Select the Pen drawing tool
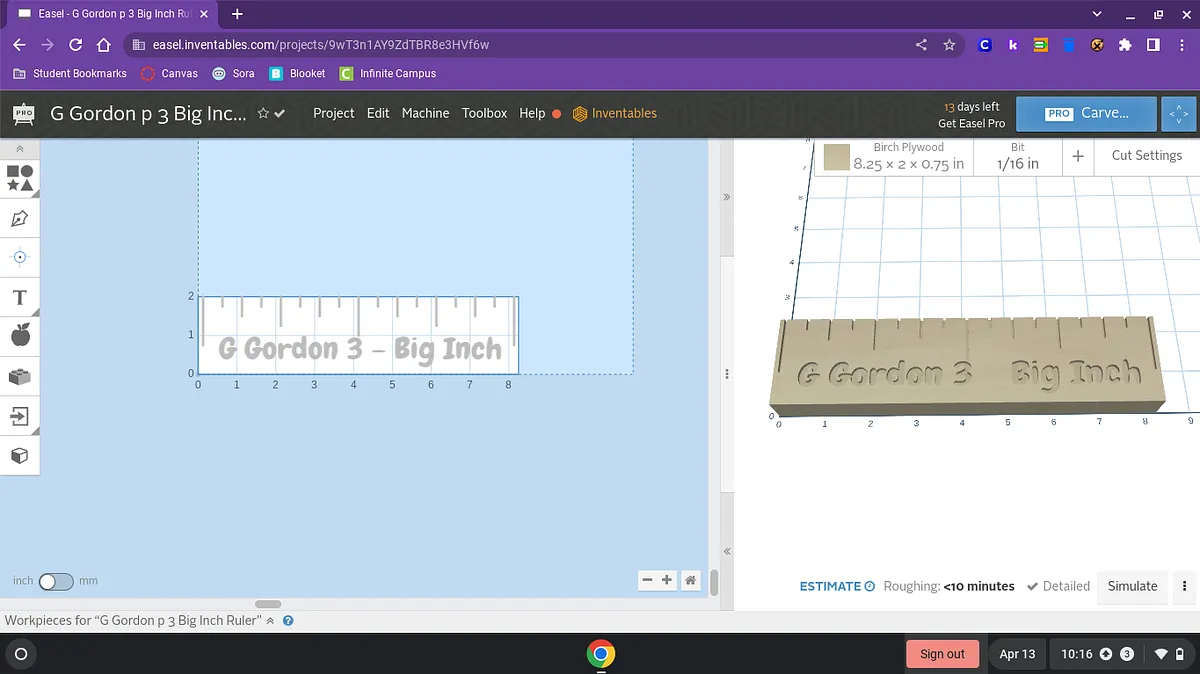 (x=20, y=218)
